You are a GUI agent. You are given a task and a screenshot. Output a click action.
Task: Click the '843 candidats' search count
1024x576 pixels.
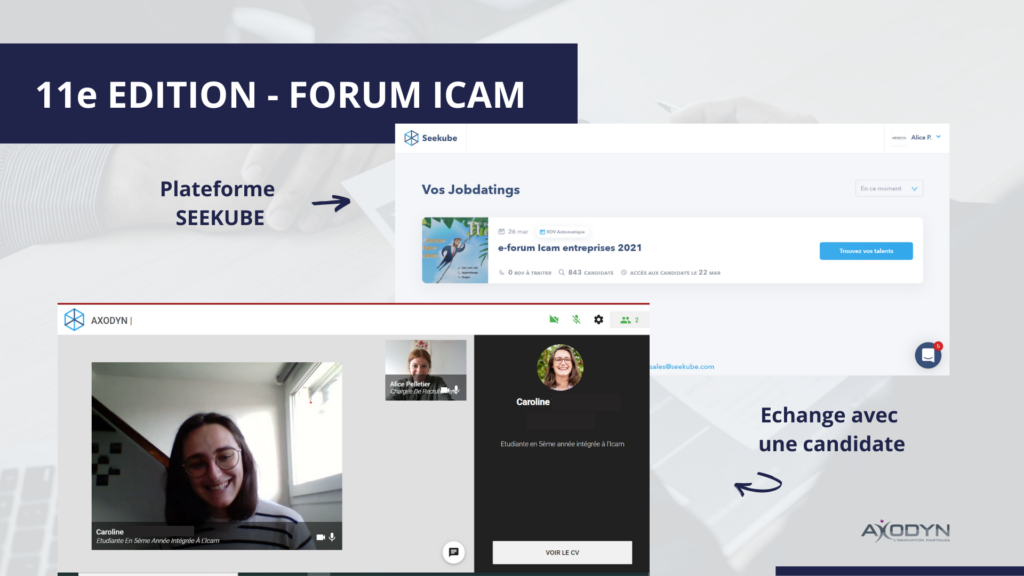pyautogui.click(x=586, y=272)
